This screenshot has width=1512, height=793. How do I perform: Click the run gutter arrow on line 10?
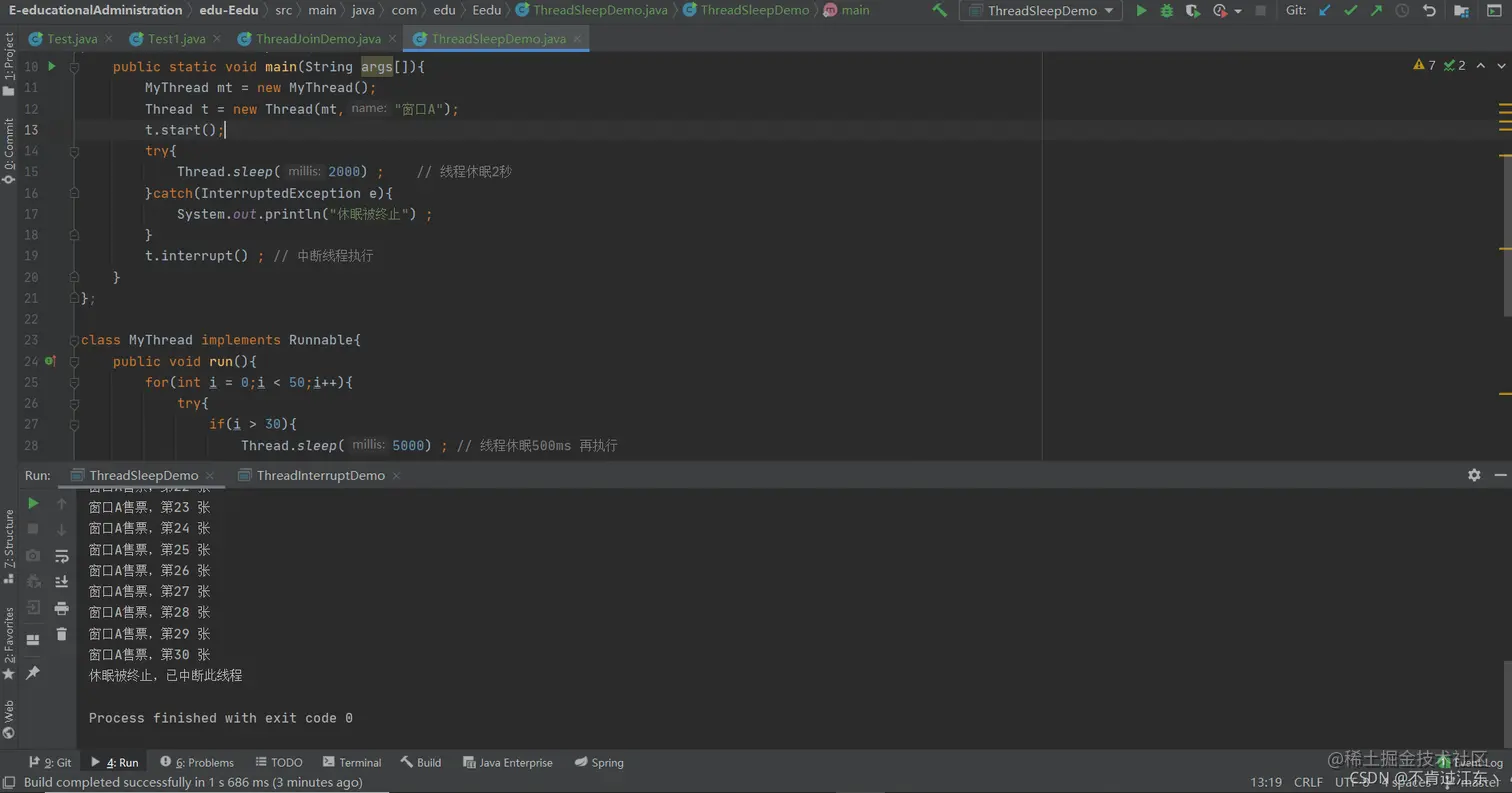pos(51,66)
